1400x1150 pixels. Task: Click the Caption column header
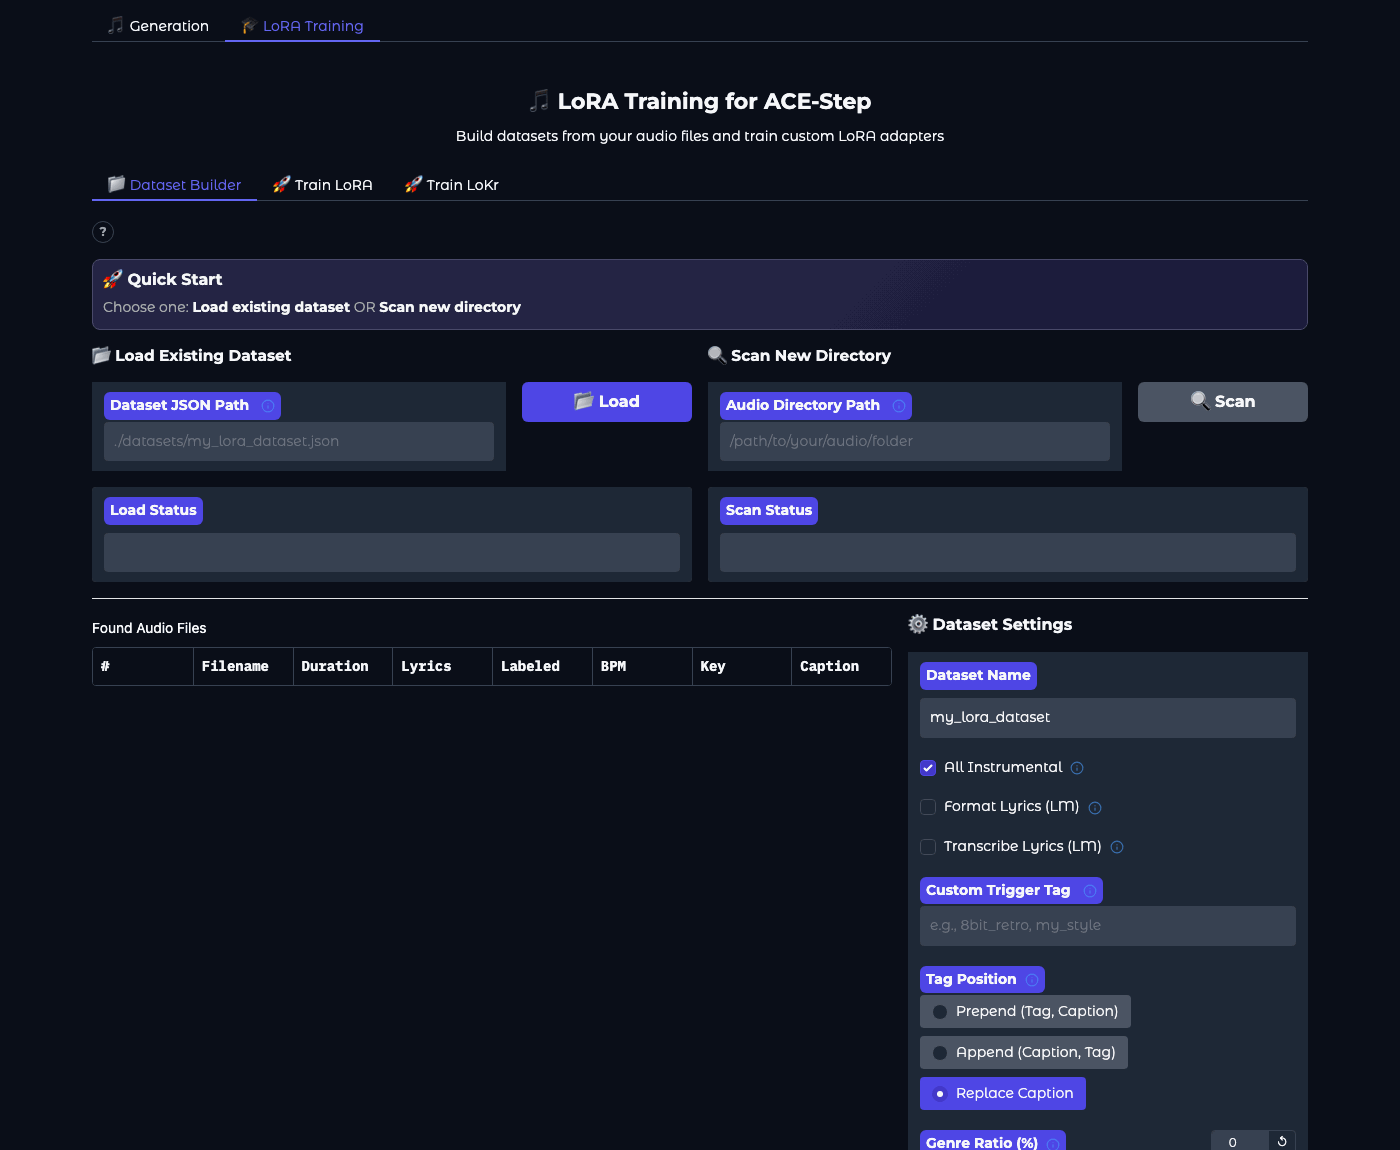click(x=841, y=667)
